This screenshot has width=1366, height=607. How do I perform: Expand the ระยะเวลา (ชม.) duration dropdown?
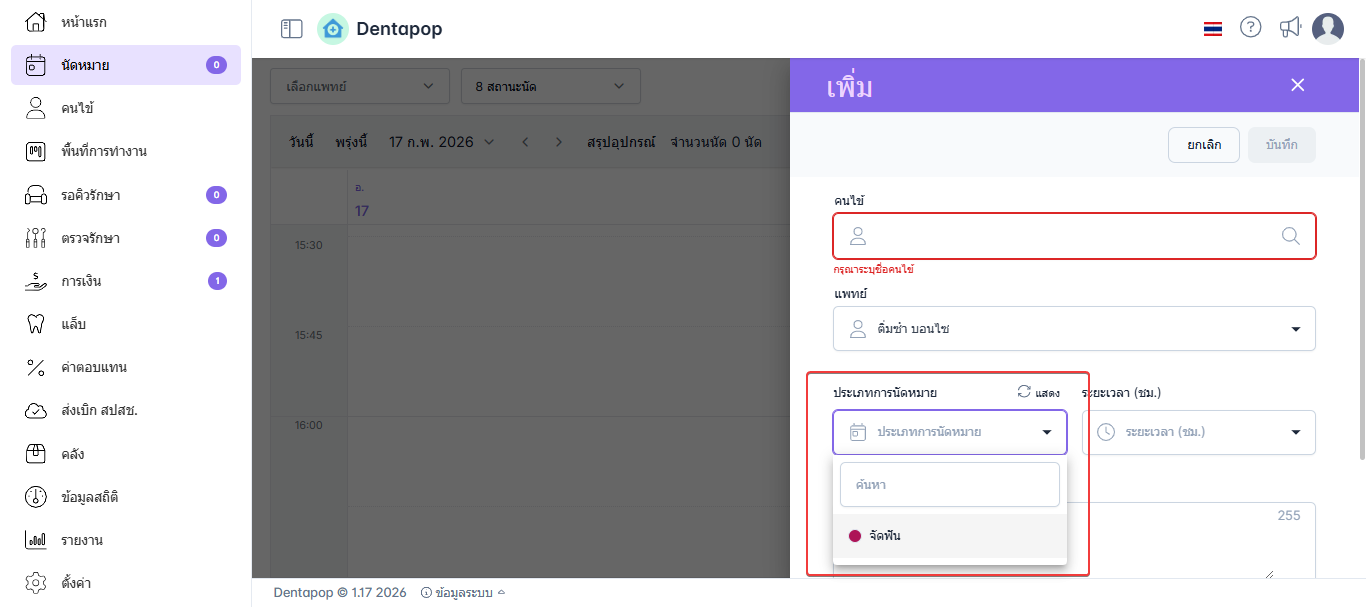pyautogui.click(x=1198, y=433)
